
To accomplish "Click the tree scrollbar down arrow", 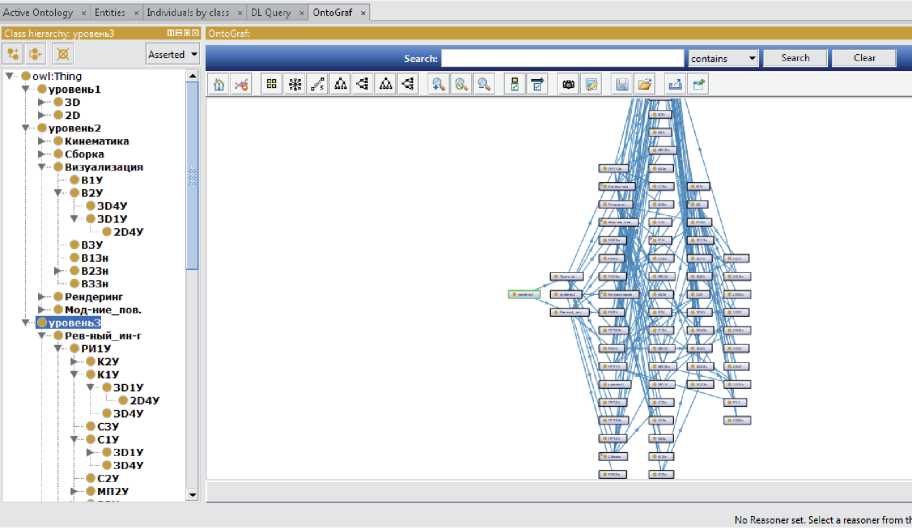I will pos(193,495).
